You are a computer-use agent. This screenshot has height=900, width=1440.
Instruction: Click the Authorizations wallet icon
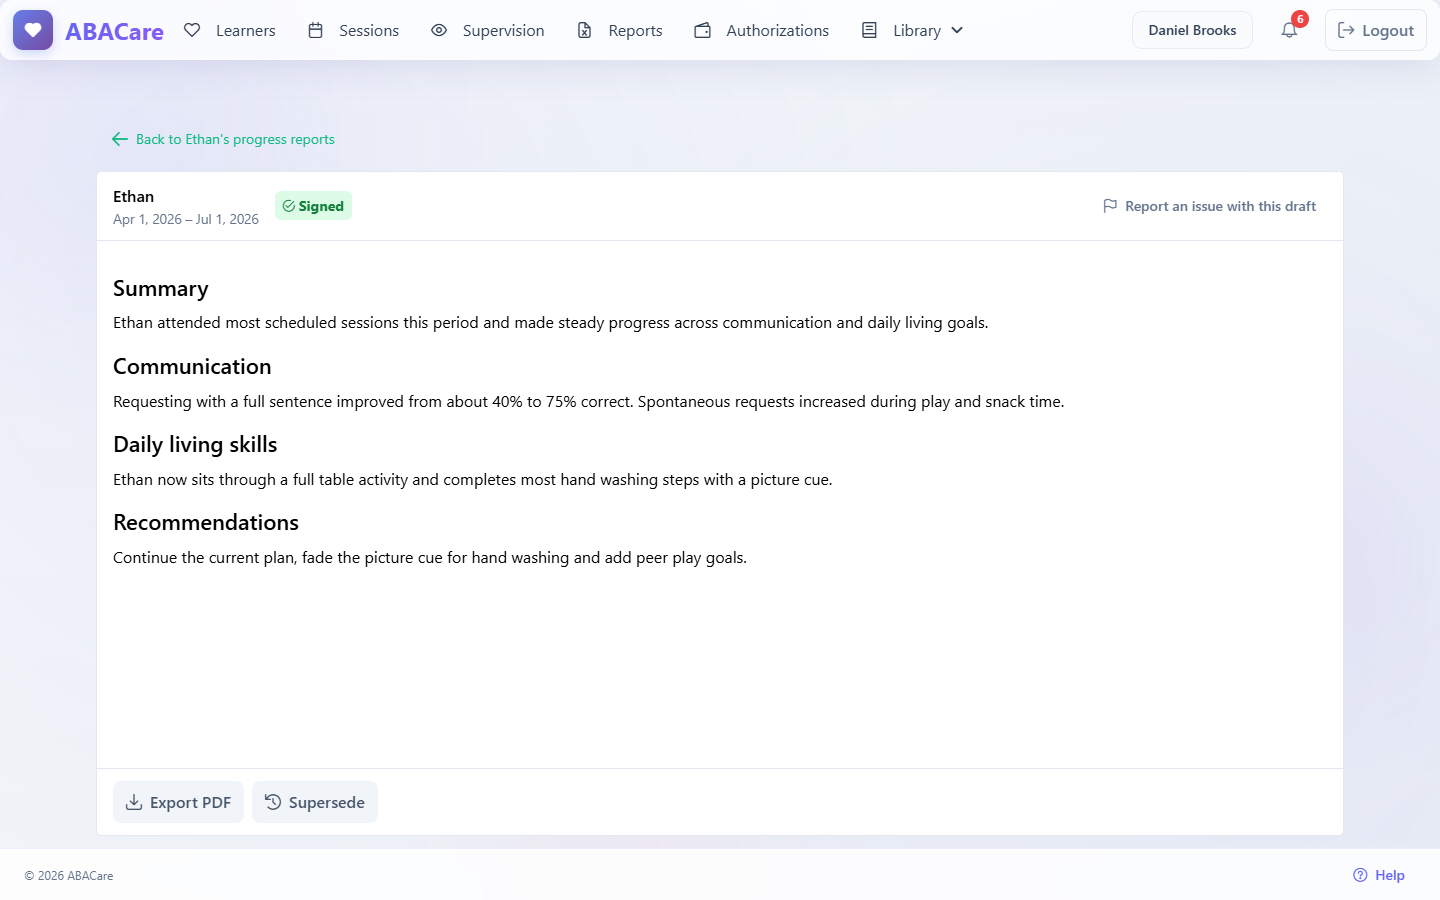coord(703,30)
